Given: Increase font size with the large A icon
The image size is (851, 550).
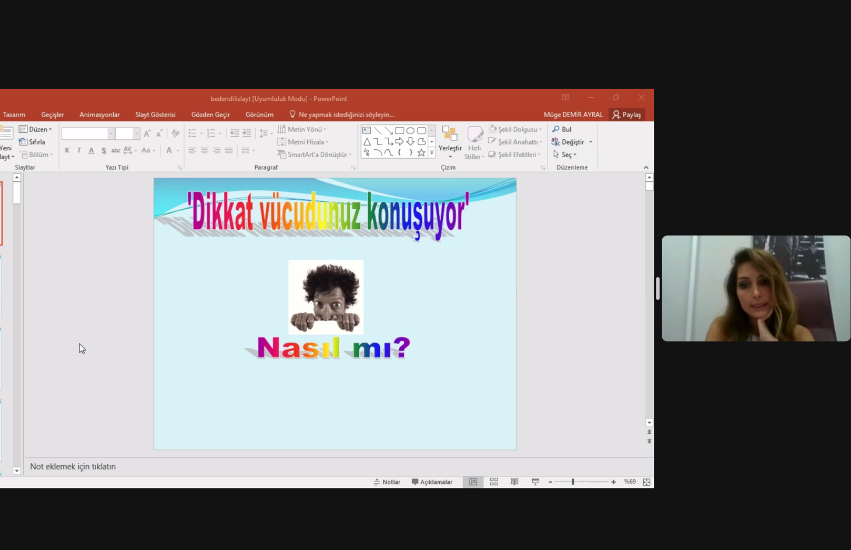Looking at the screenshot, I should [147, 133].
